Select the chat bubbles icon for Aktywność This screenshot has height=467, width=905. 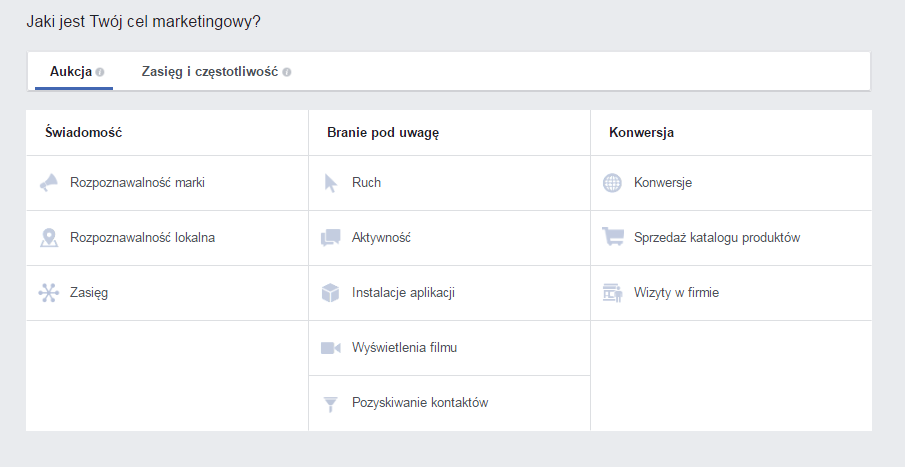pos(331,238)
